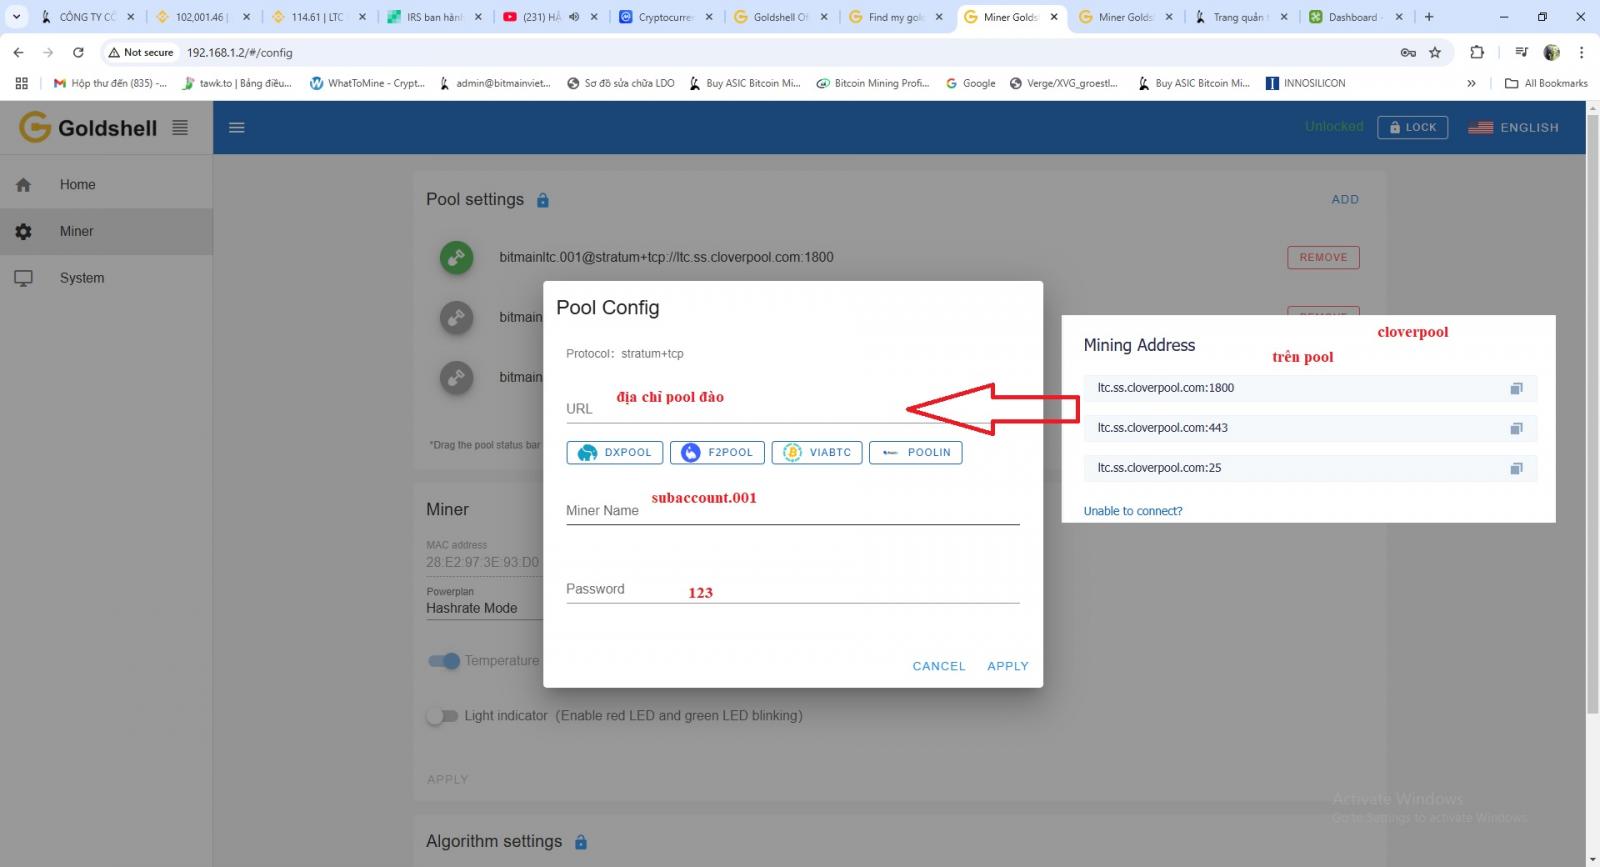Open the All Bookmarks folder
1600x867 pixels.
1546,83
